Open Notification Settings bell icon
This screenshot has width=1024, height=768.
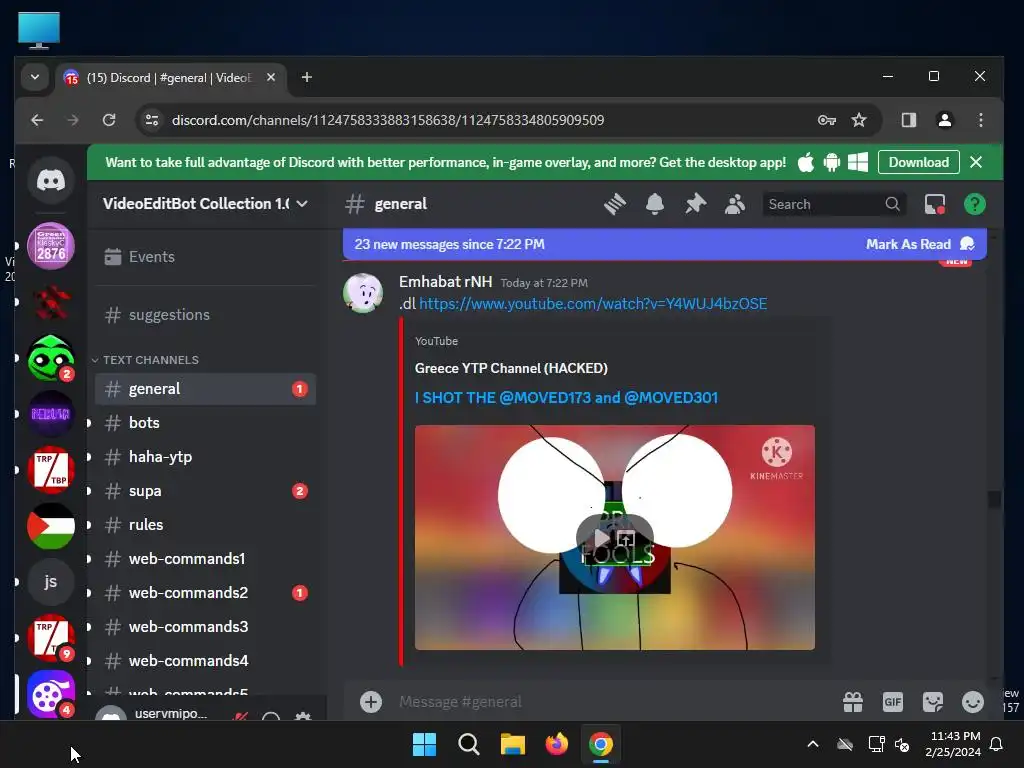point(654,204)
